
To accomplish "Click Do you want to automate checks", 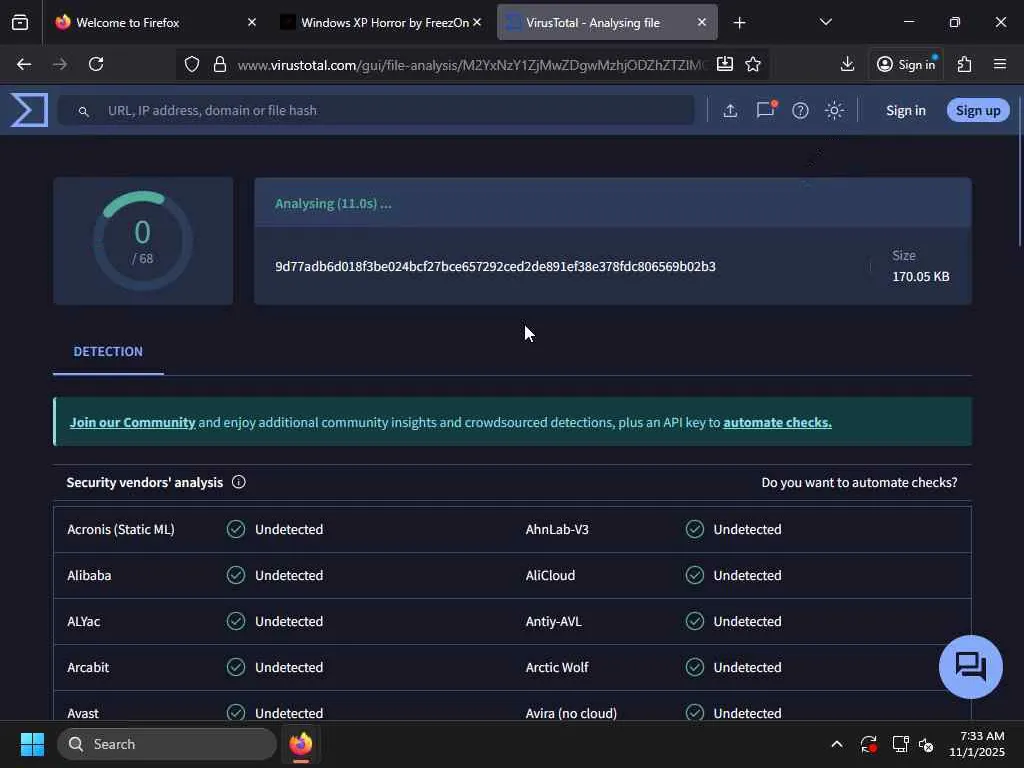I will [859, 483].
